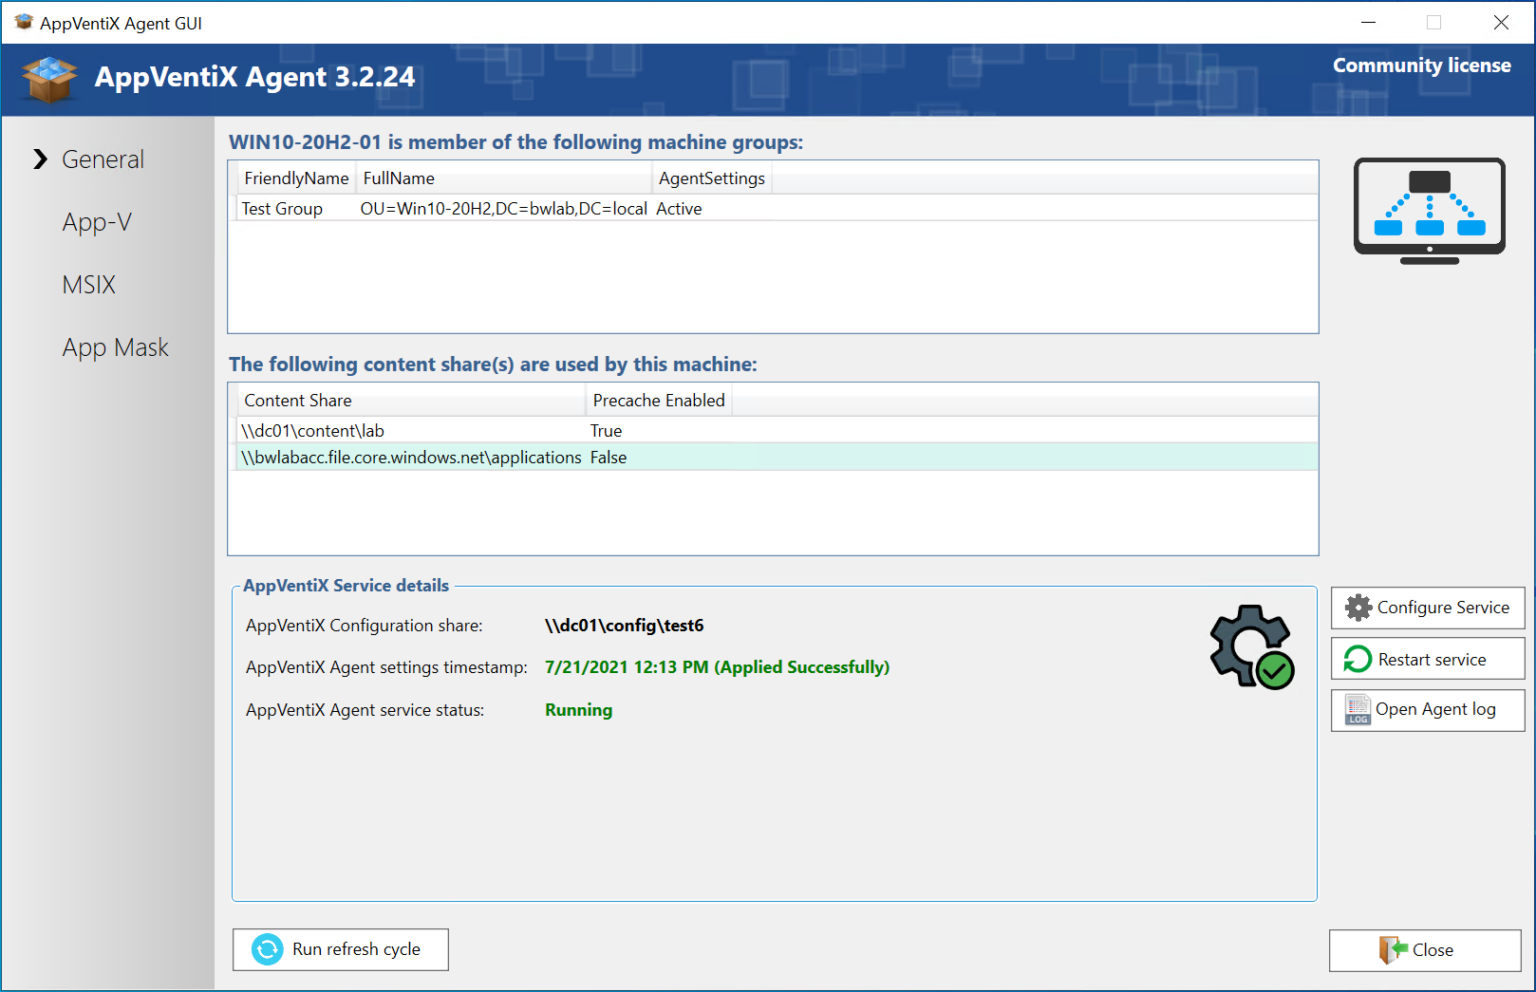The height and width of the screenshot is (992, 1536).
Task: Click the gears checkmark graphic in Service details
Action: [1250, 646]
